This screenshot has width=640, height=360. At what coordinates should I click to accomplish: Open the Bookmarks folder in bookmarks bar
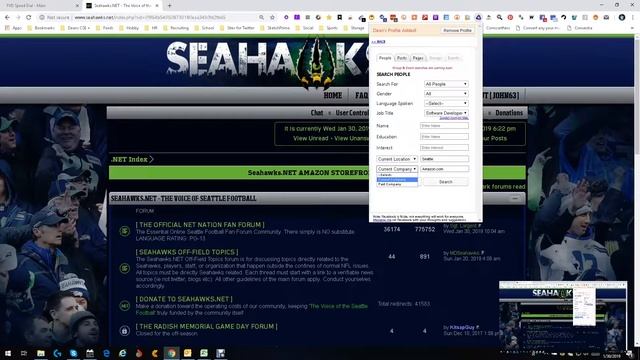click(x=41, y=28)
